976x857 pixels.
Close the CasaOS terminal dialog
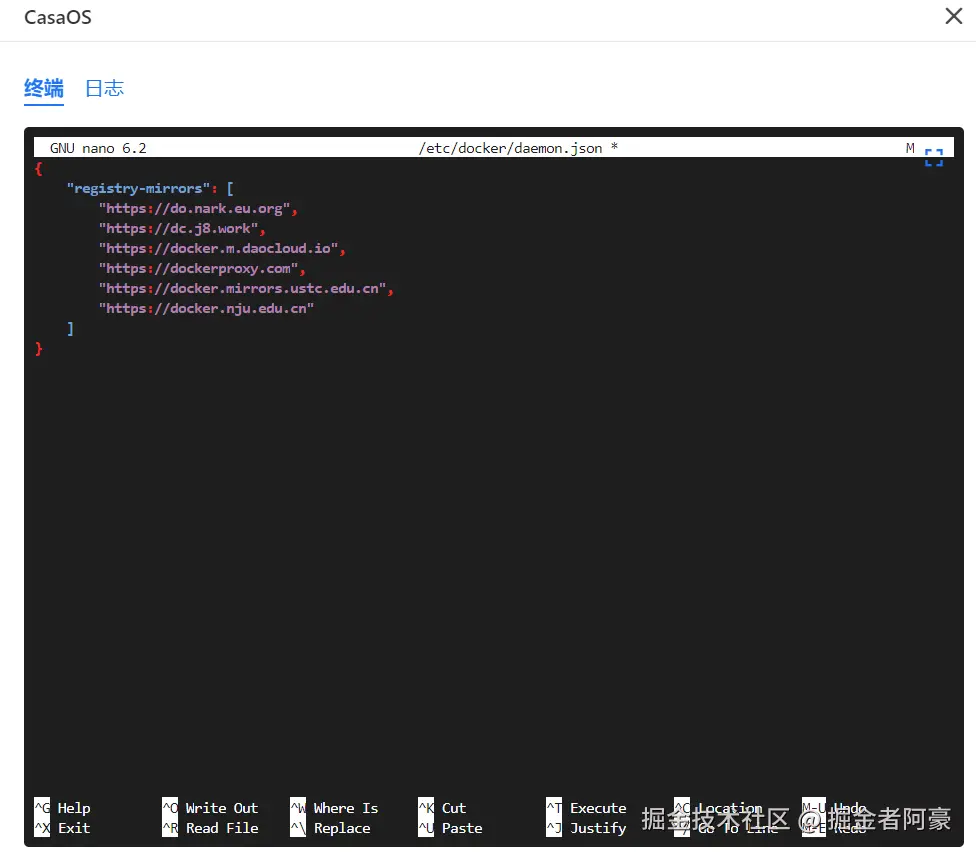[954, 16]
